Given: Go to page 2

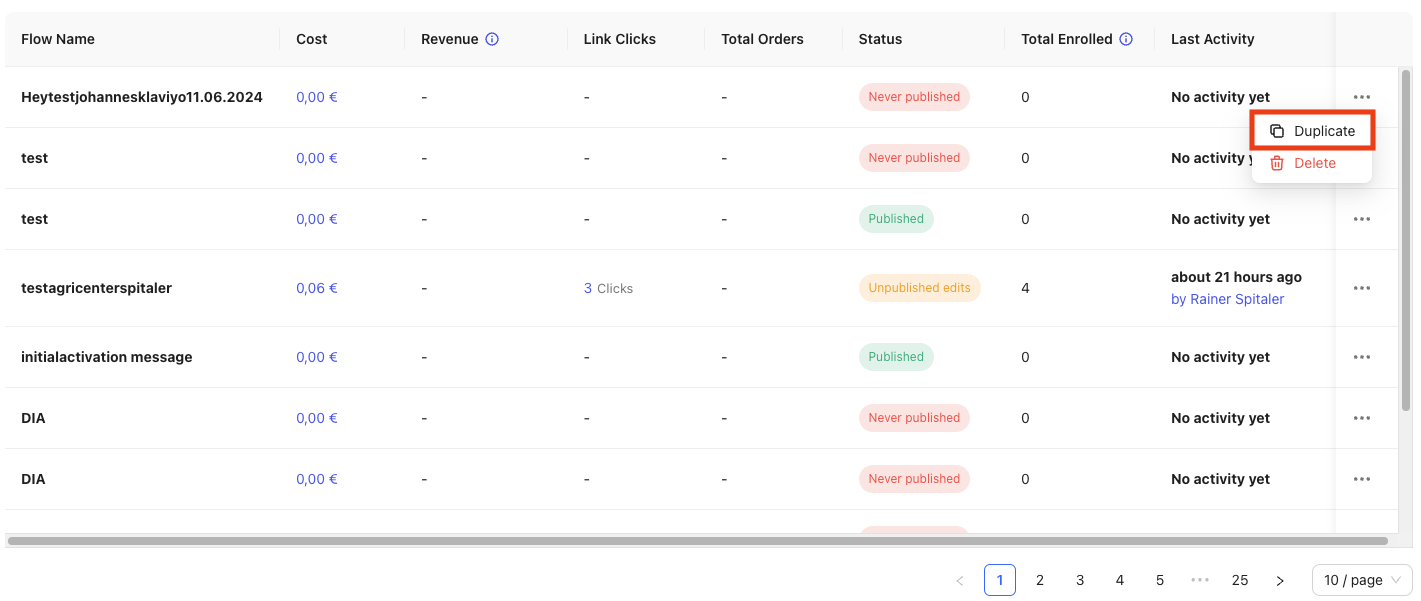Looking at the screenshot, I should coord(1040,580).
